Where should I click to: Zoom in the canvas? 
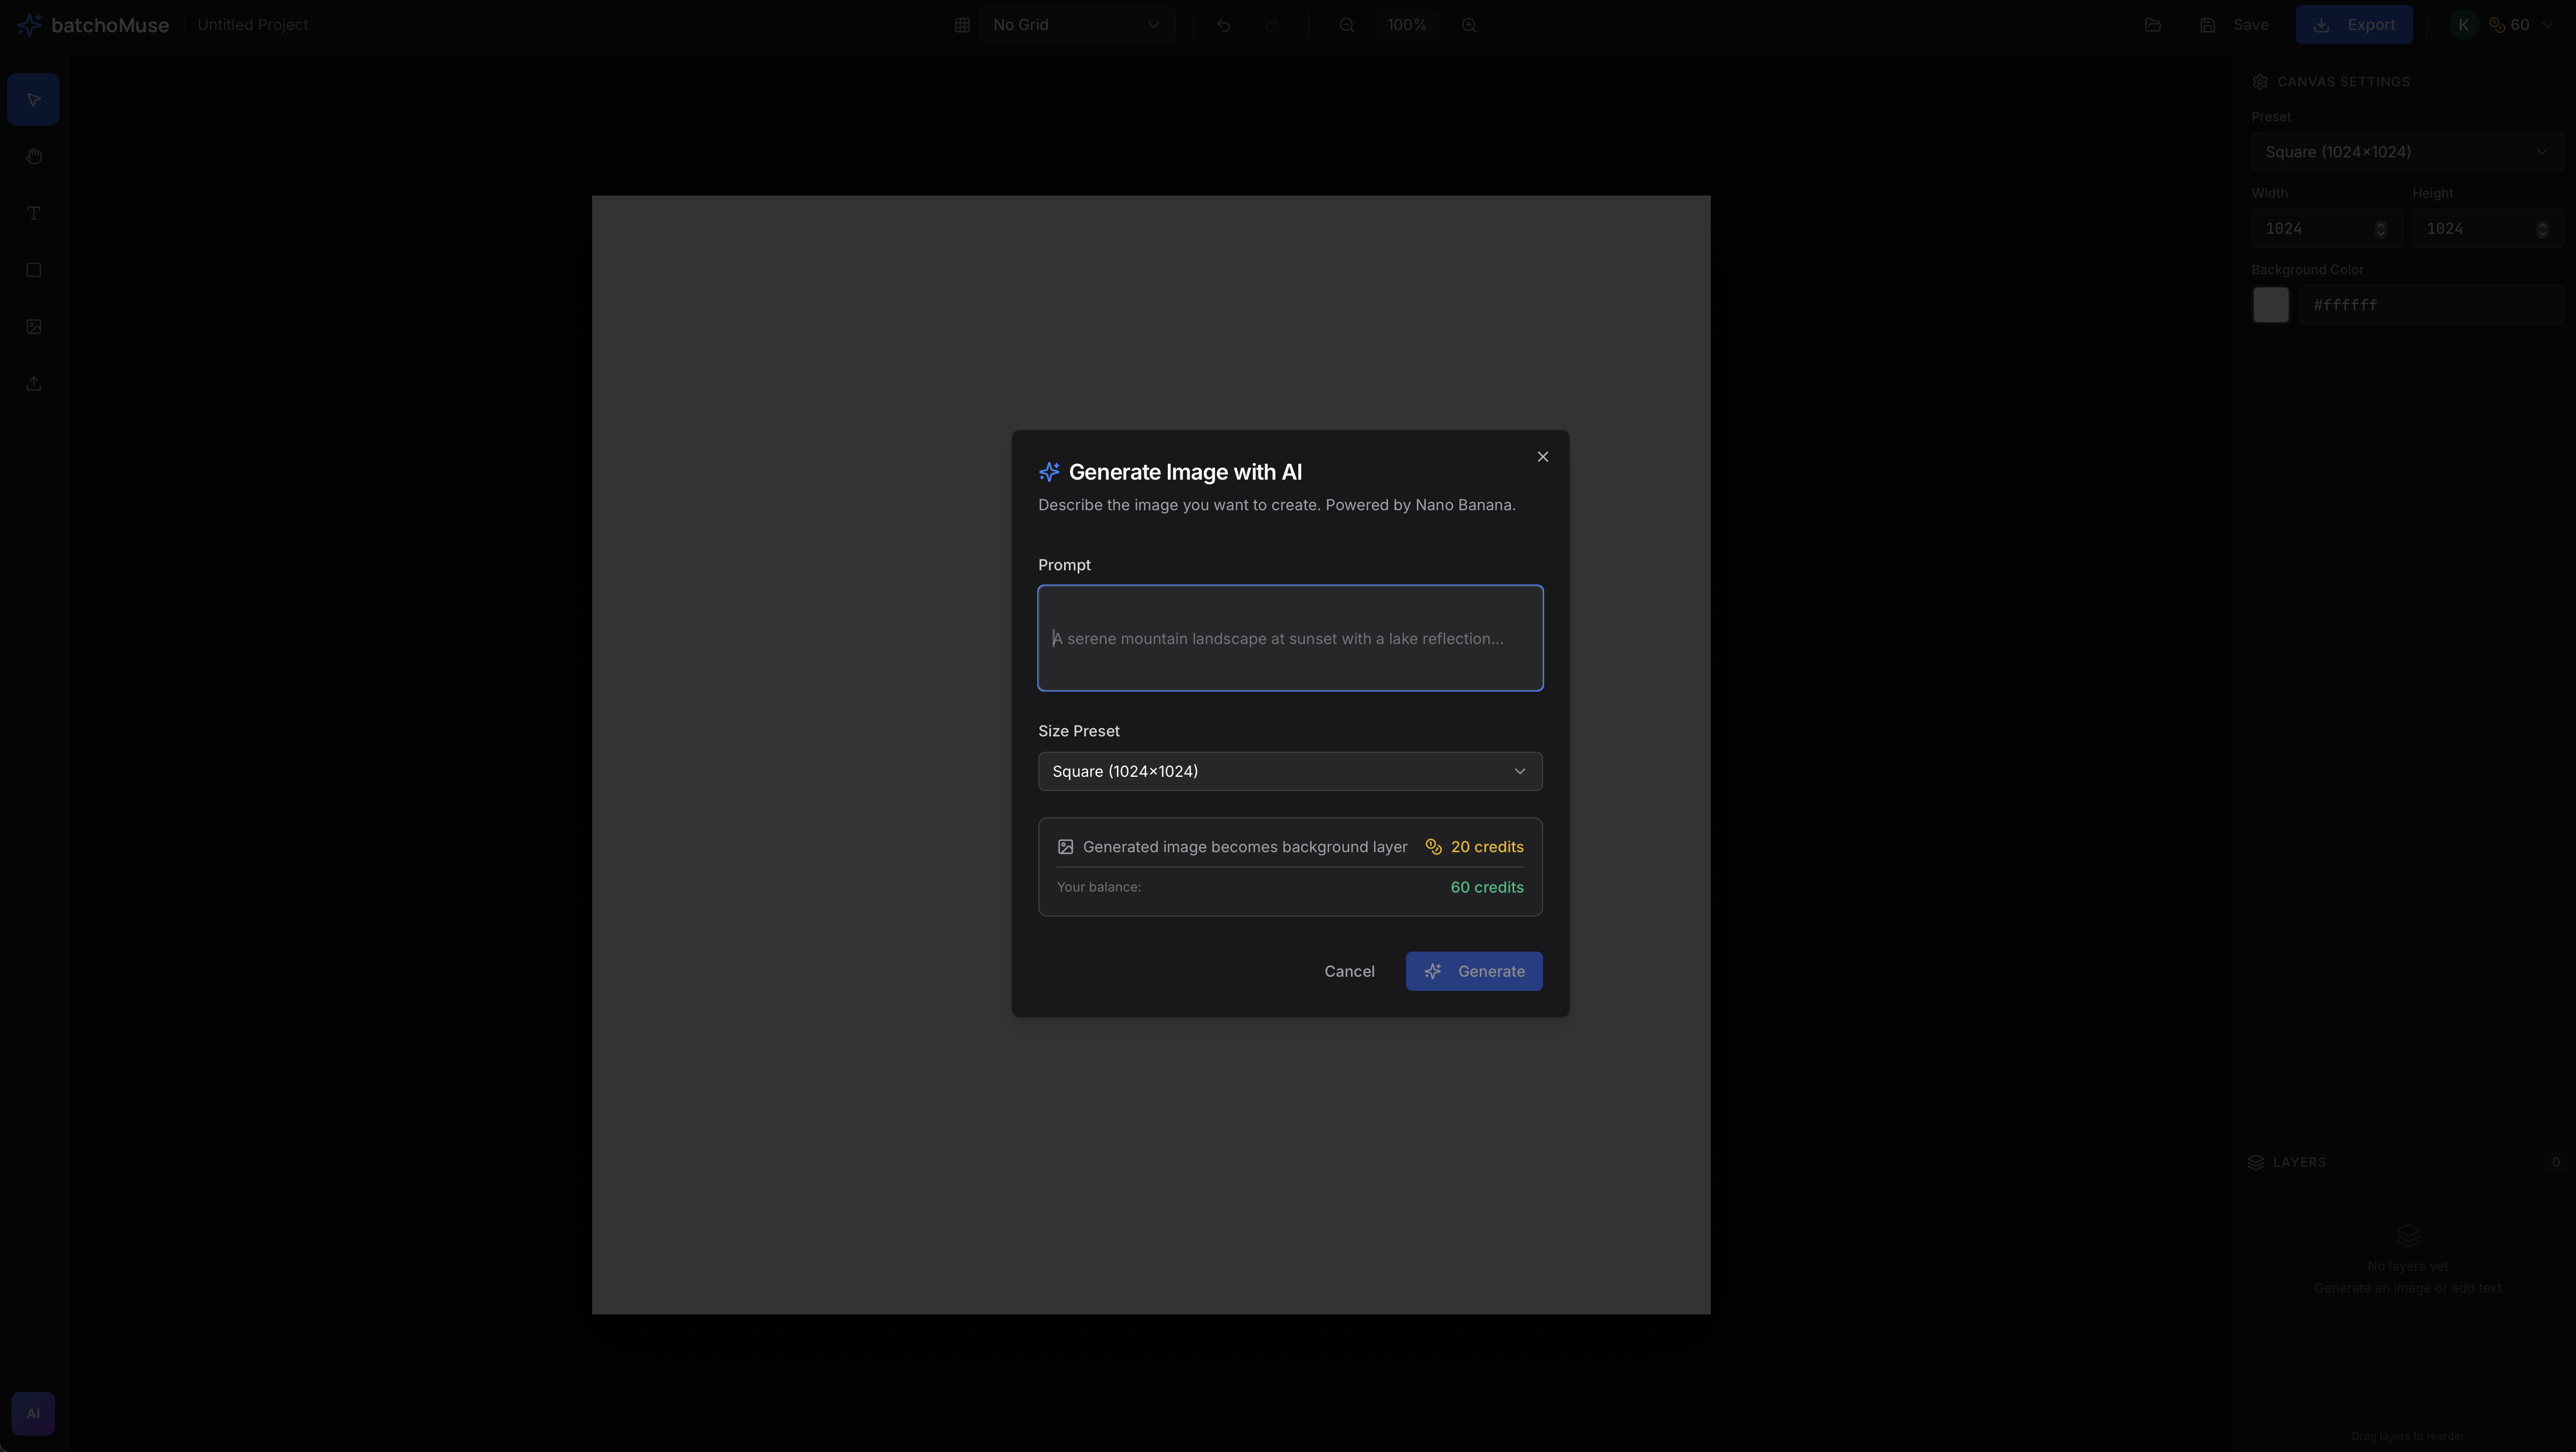[x=1469, y=25]
